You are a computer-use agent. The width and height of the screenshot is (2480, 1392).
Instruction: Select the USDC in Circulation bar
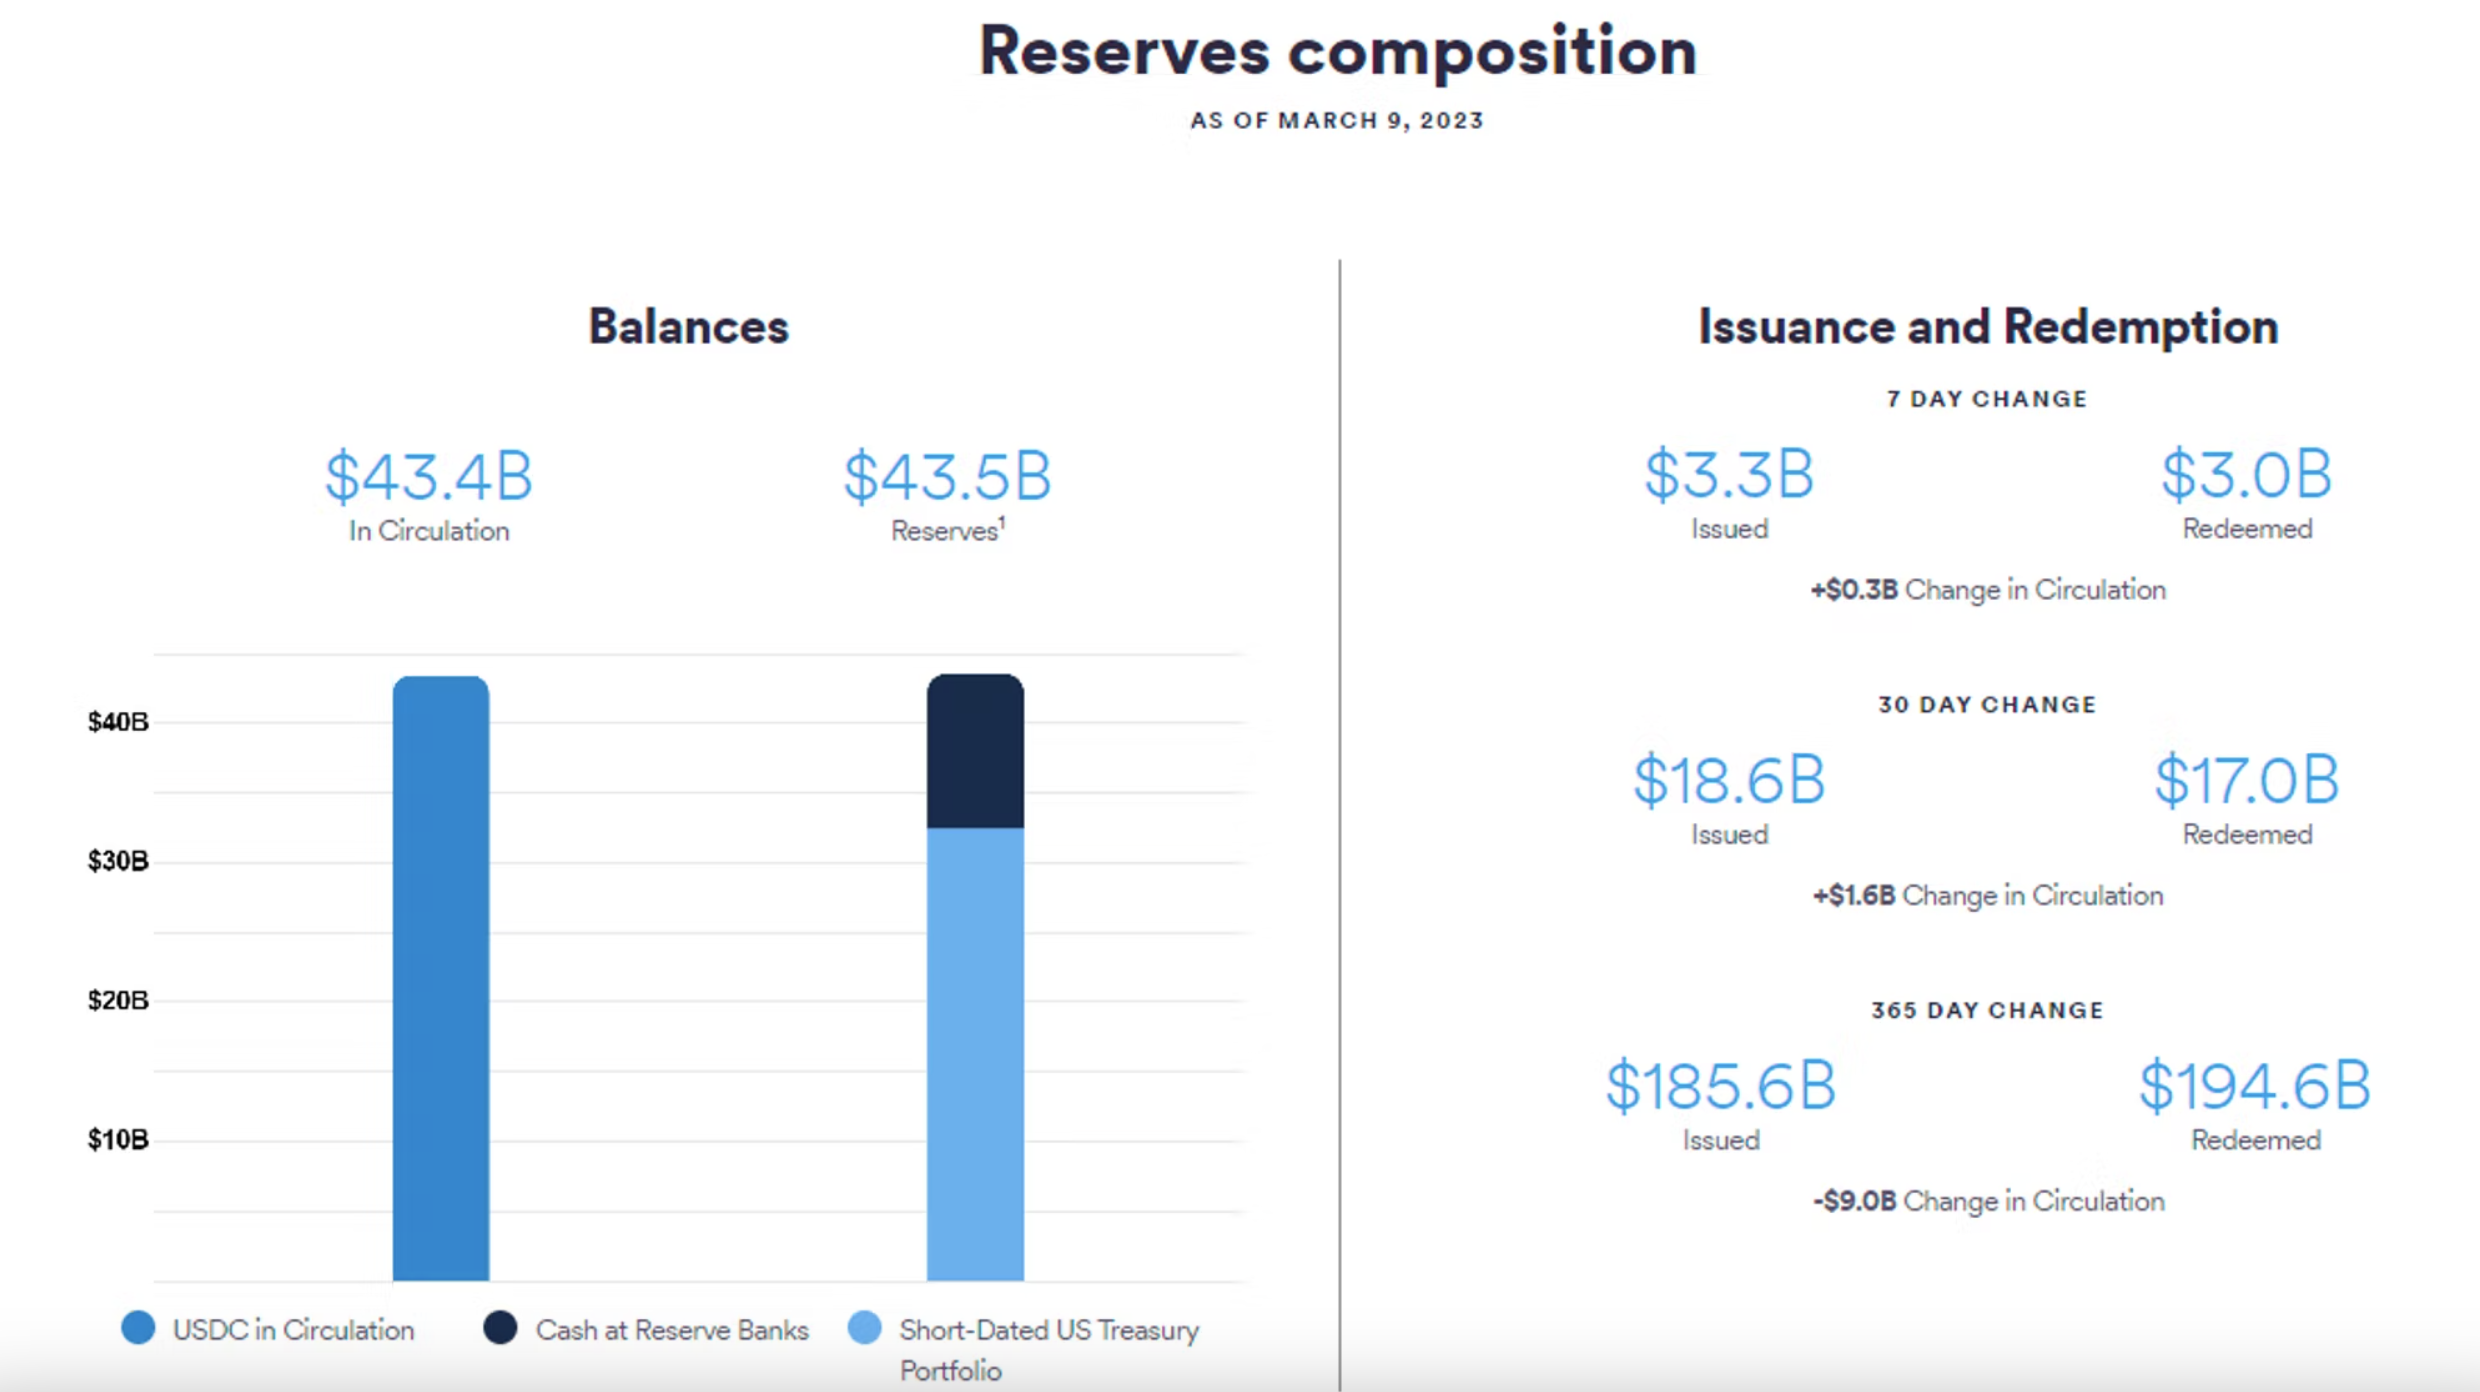[441, 978]
